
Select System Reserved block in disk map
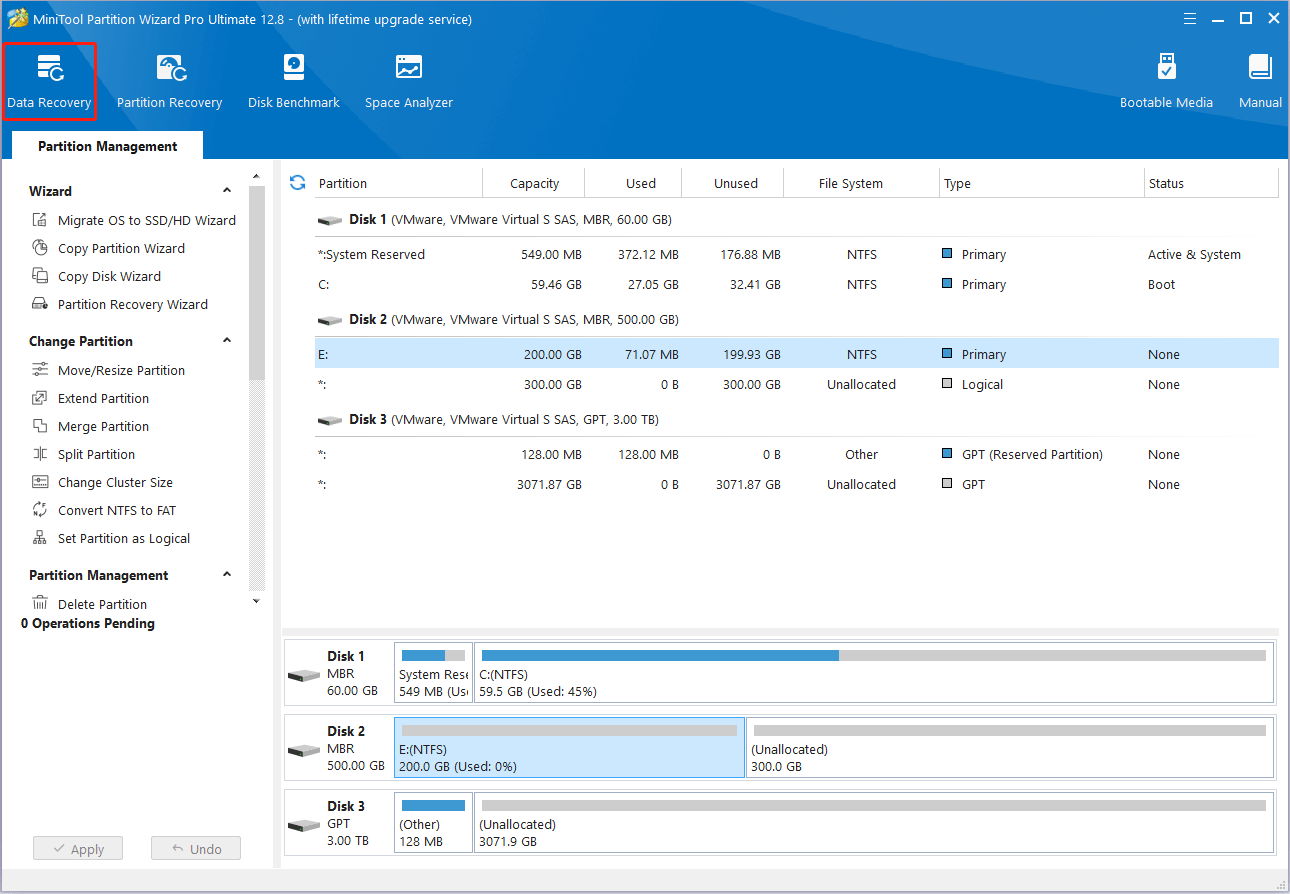[433, 673]
